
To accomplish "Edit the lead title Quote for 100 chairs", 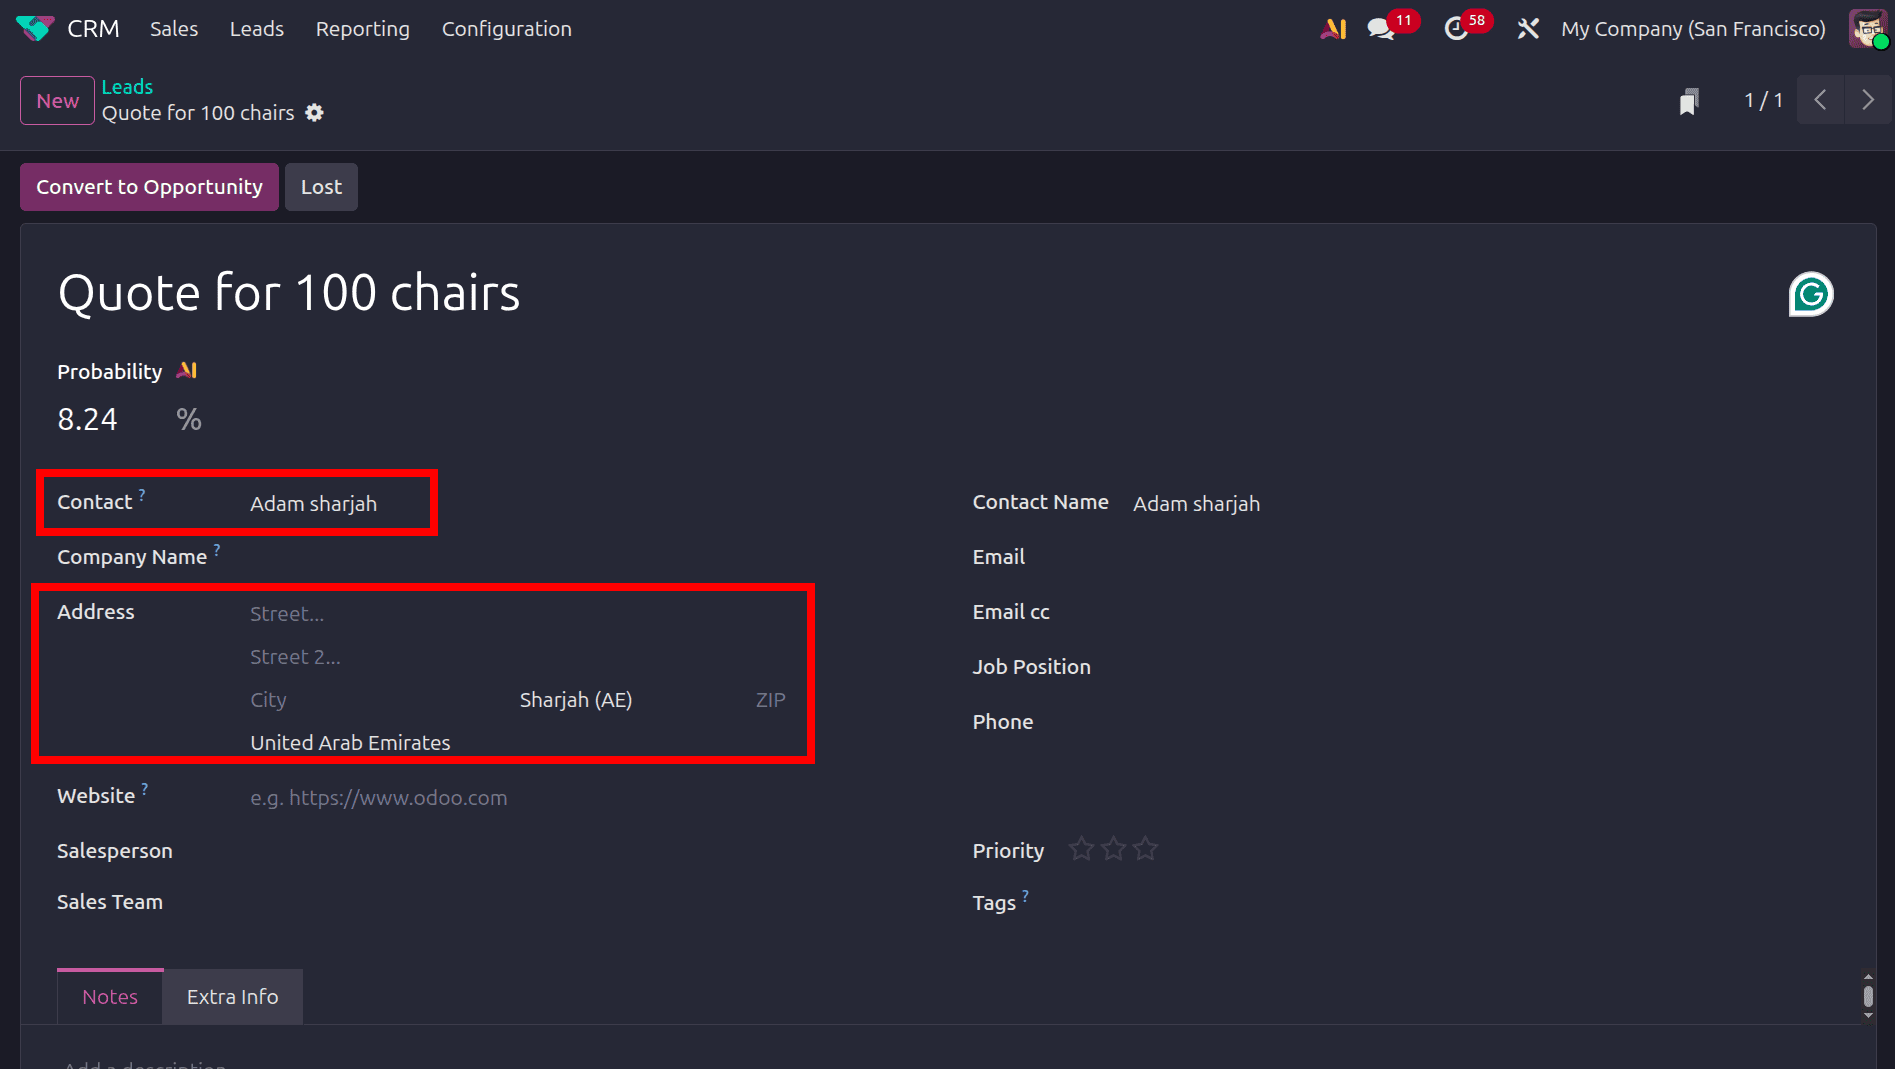I will point(289,293).
